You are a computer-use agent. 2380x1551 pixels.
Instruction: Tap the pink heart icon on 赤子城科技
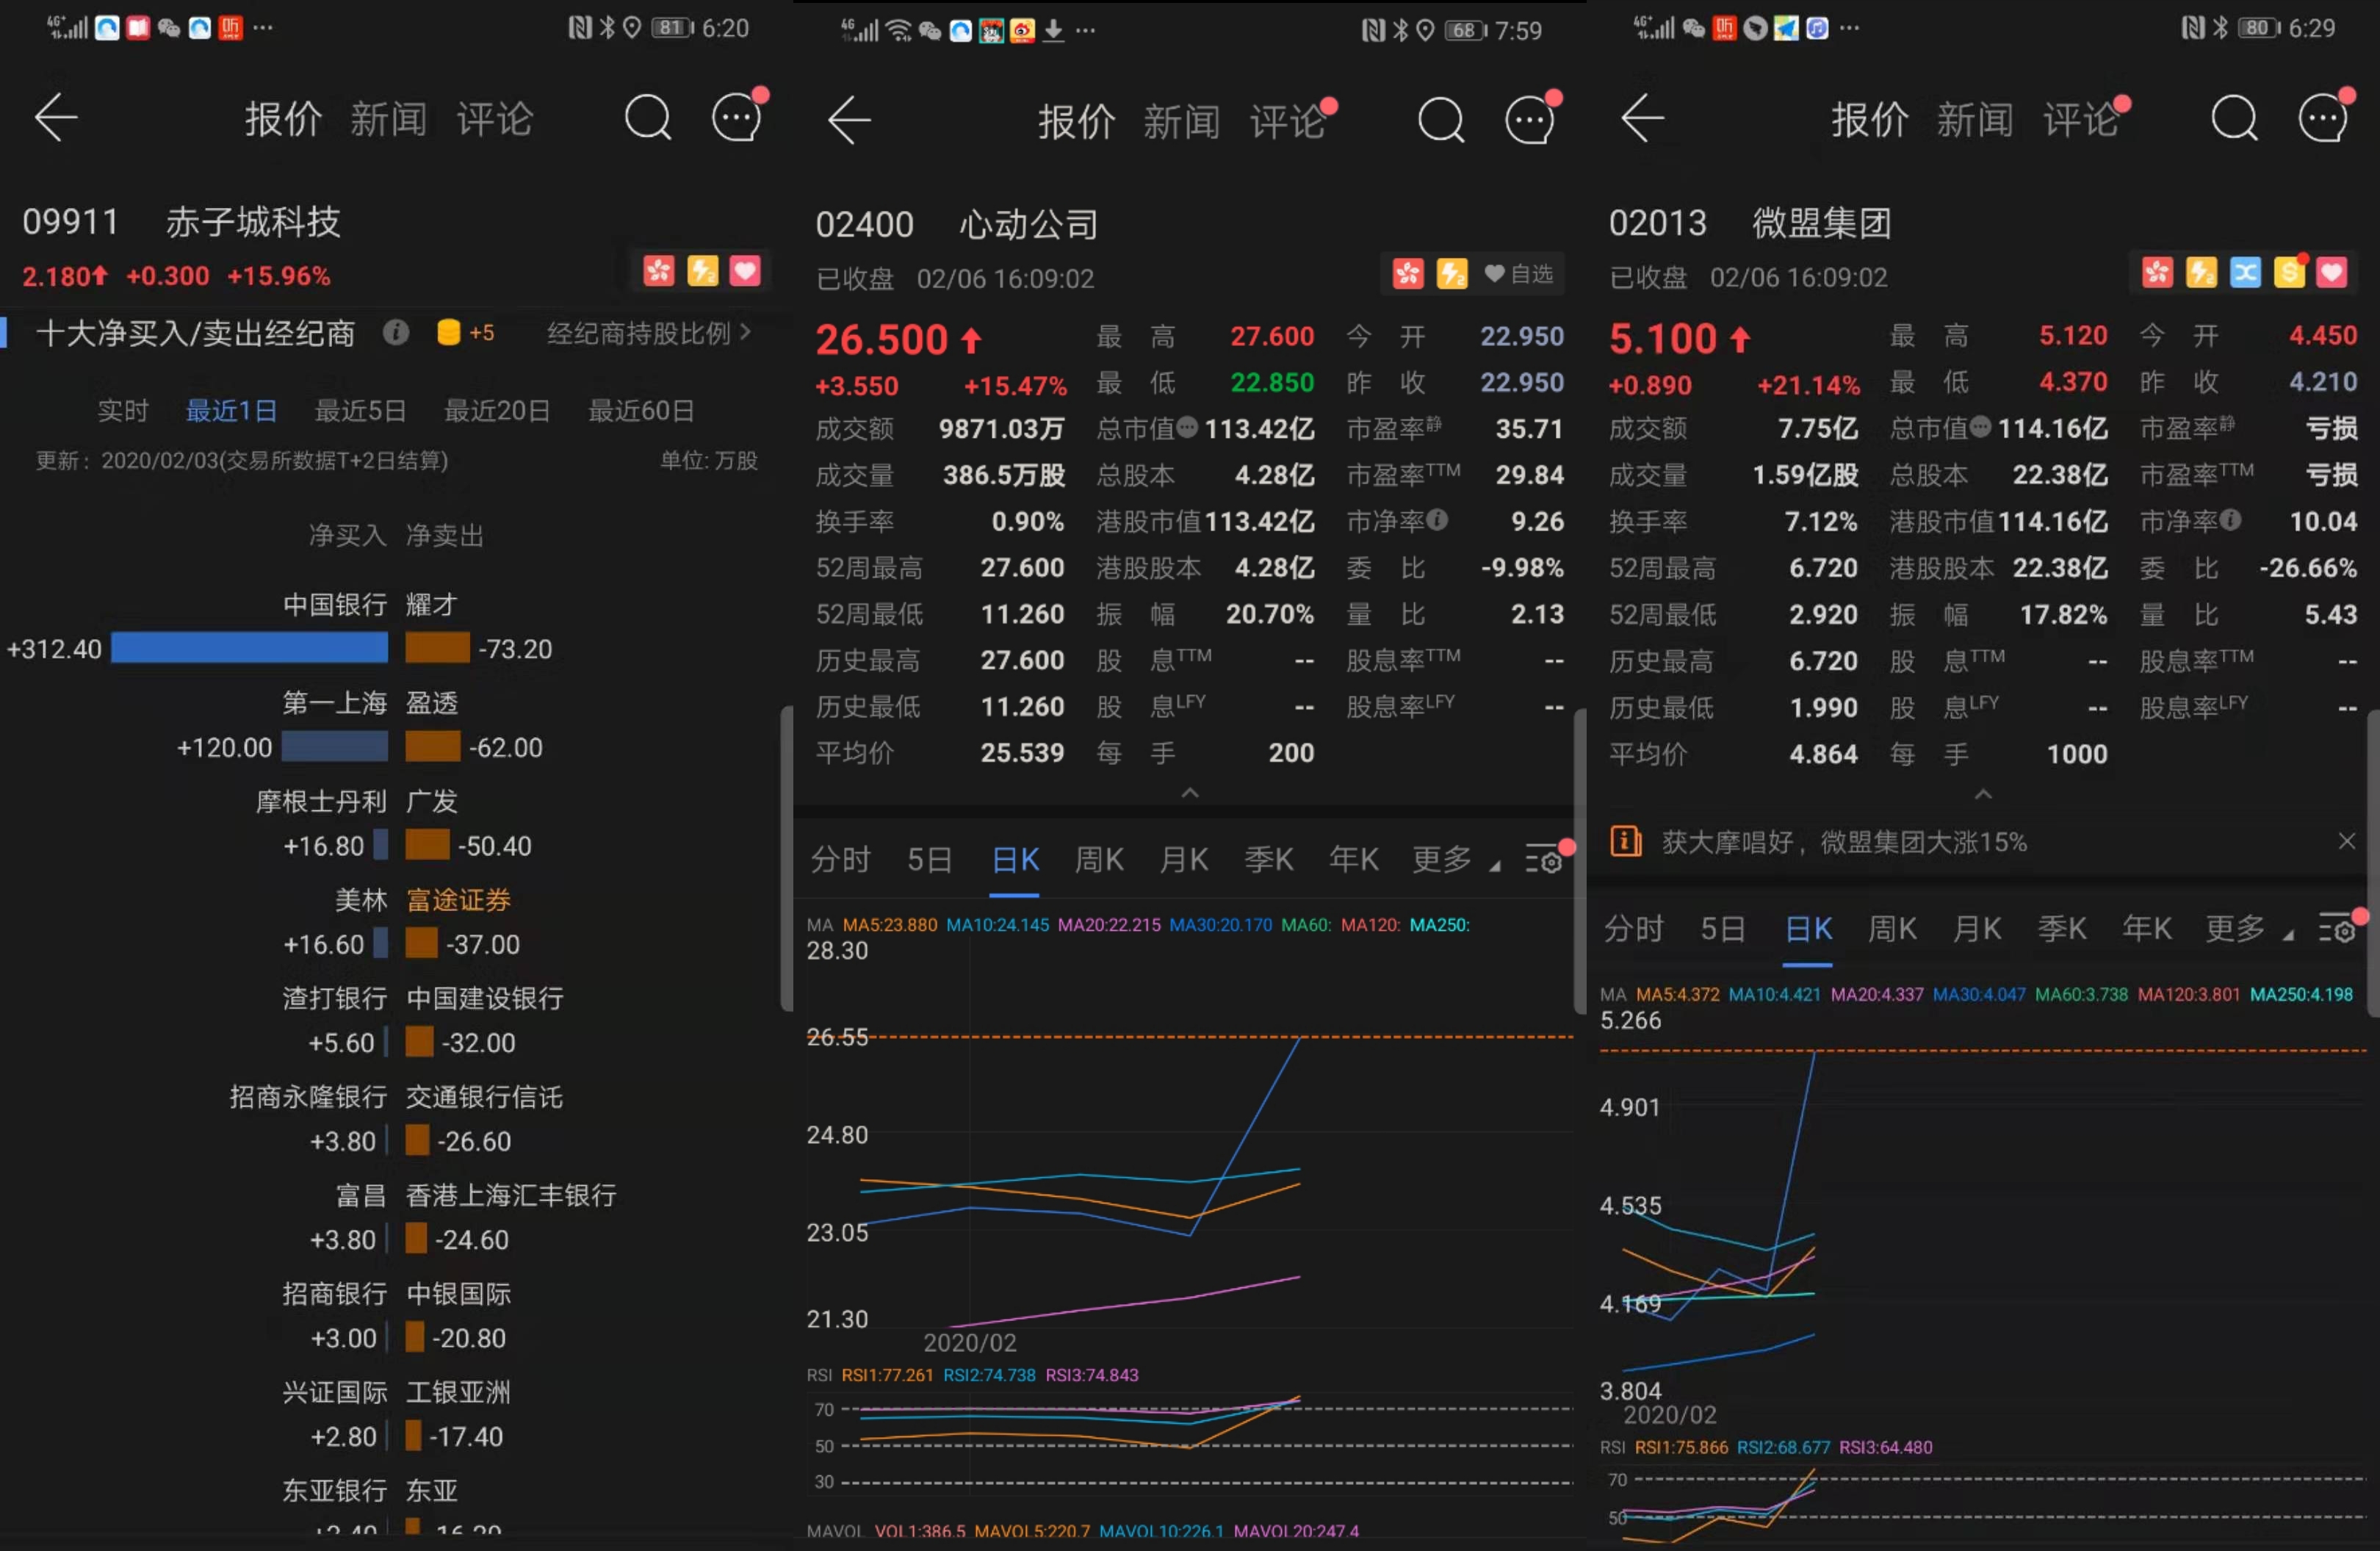tap(745, 271)
